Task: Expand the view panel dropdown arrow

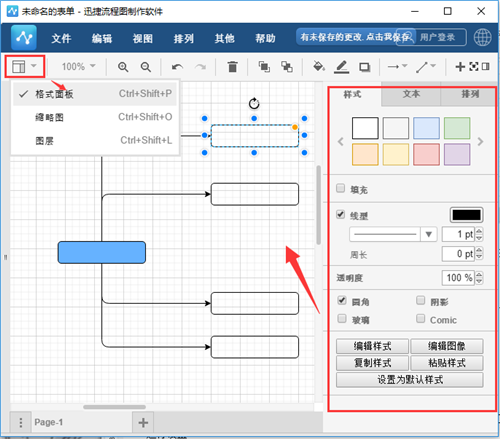Action: 34,66
